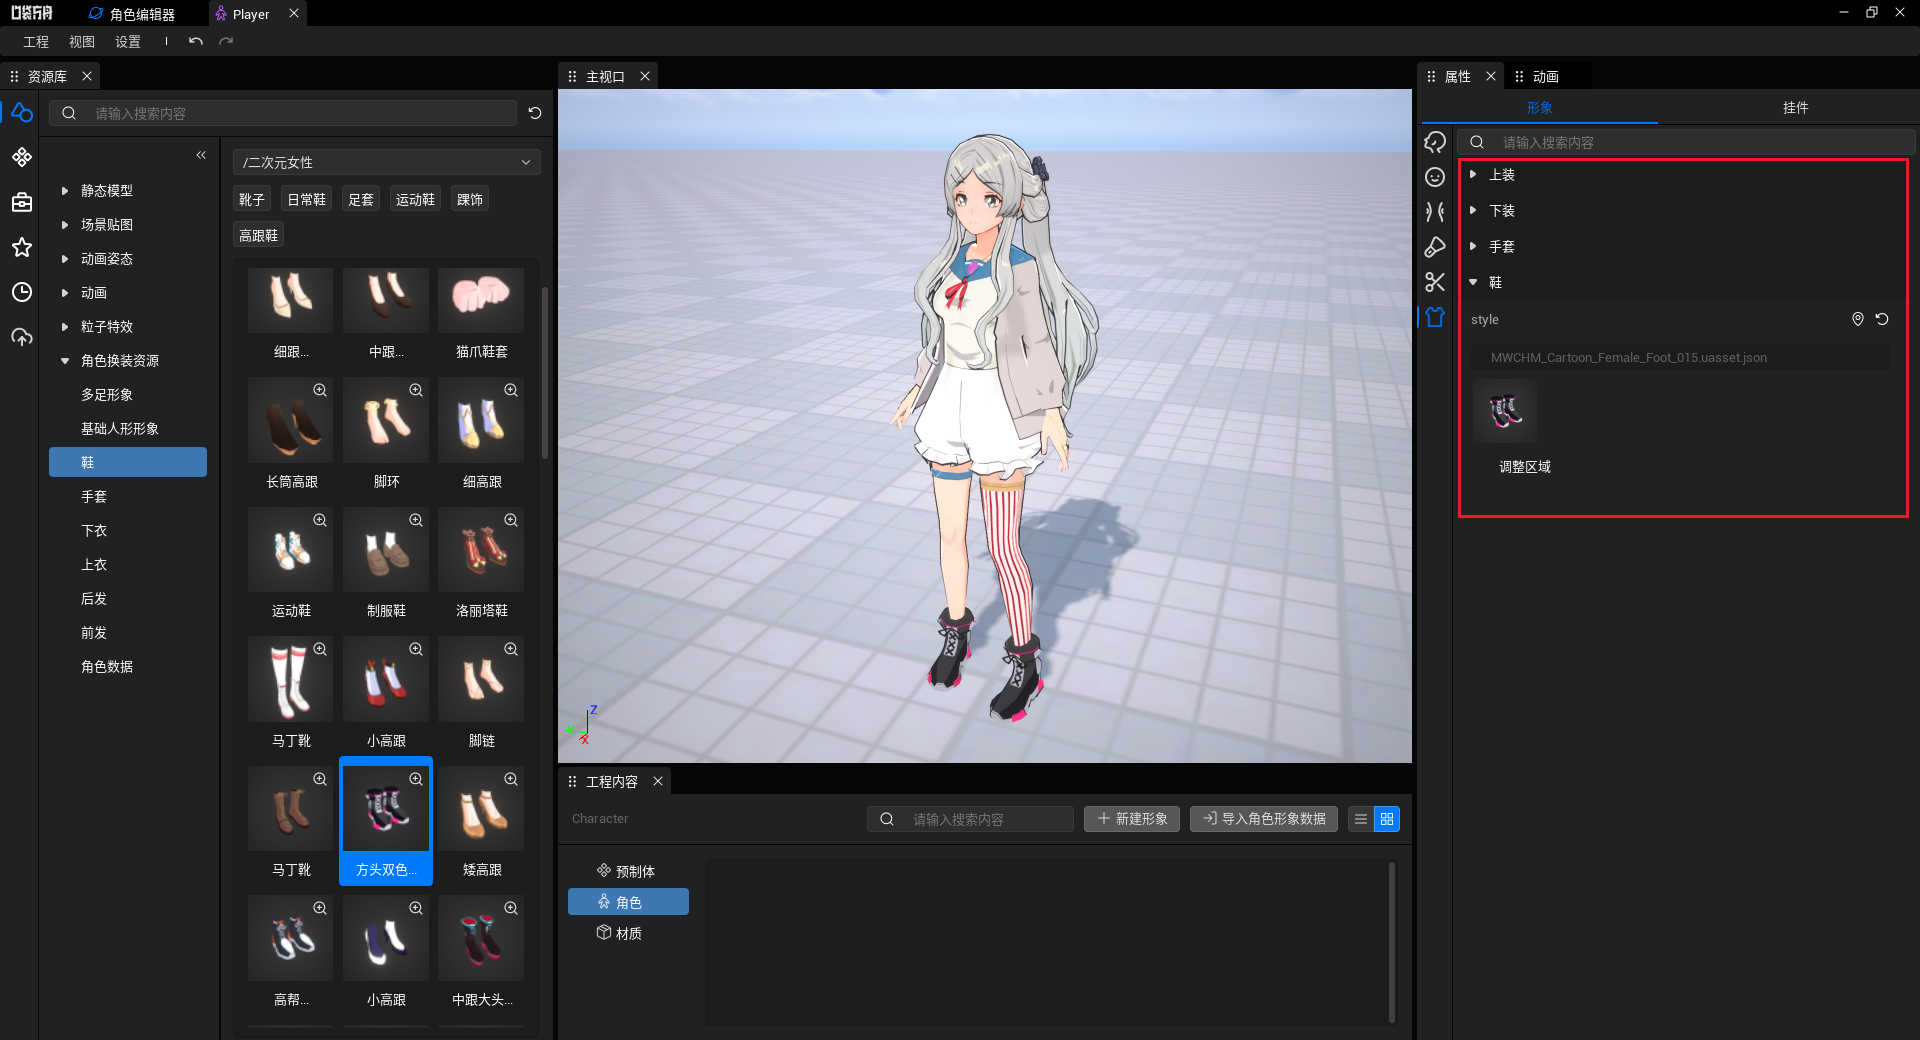Screen dimensions: 1920x1040
Task: Click the properties panel search field
Action: coord(1686,142)
